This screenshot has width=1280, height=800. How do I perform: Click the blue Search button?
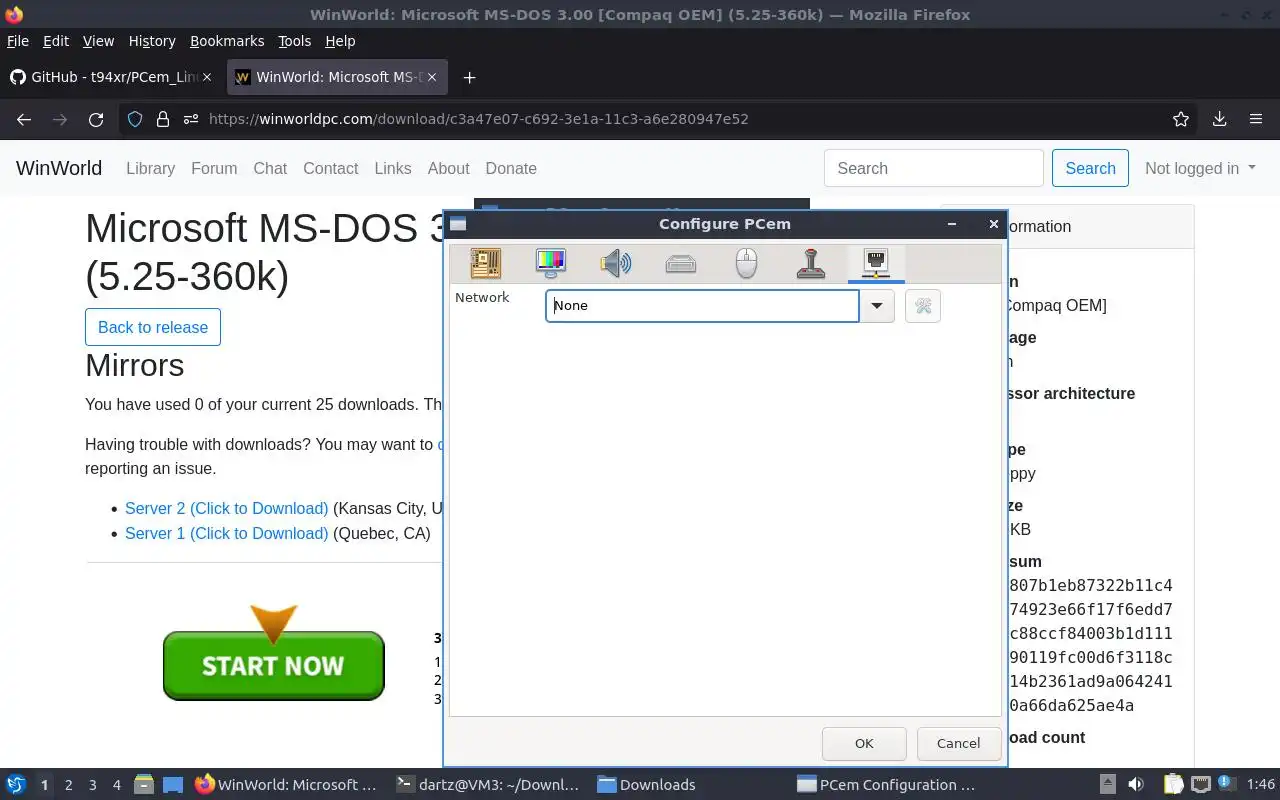tap(1090, 168)
